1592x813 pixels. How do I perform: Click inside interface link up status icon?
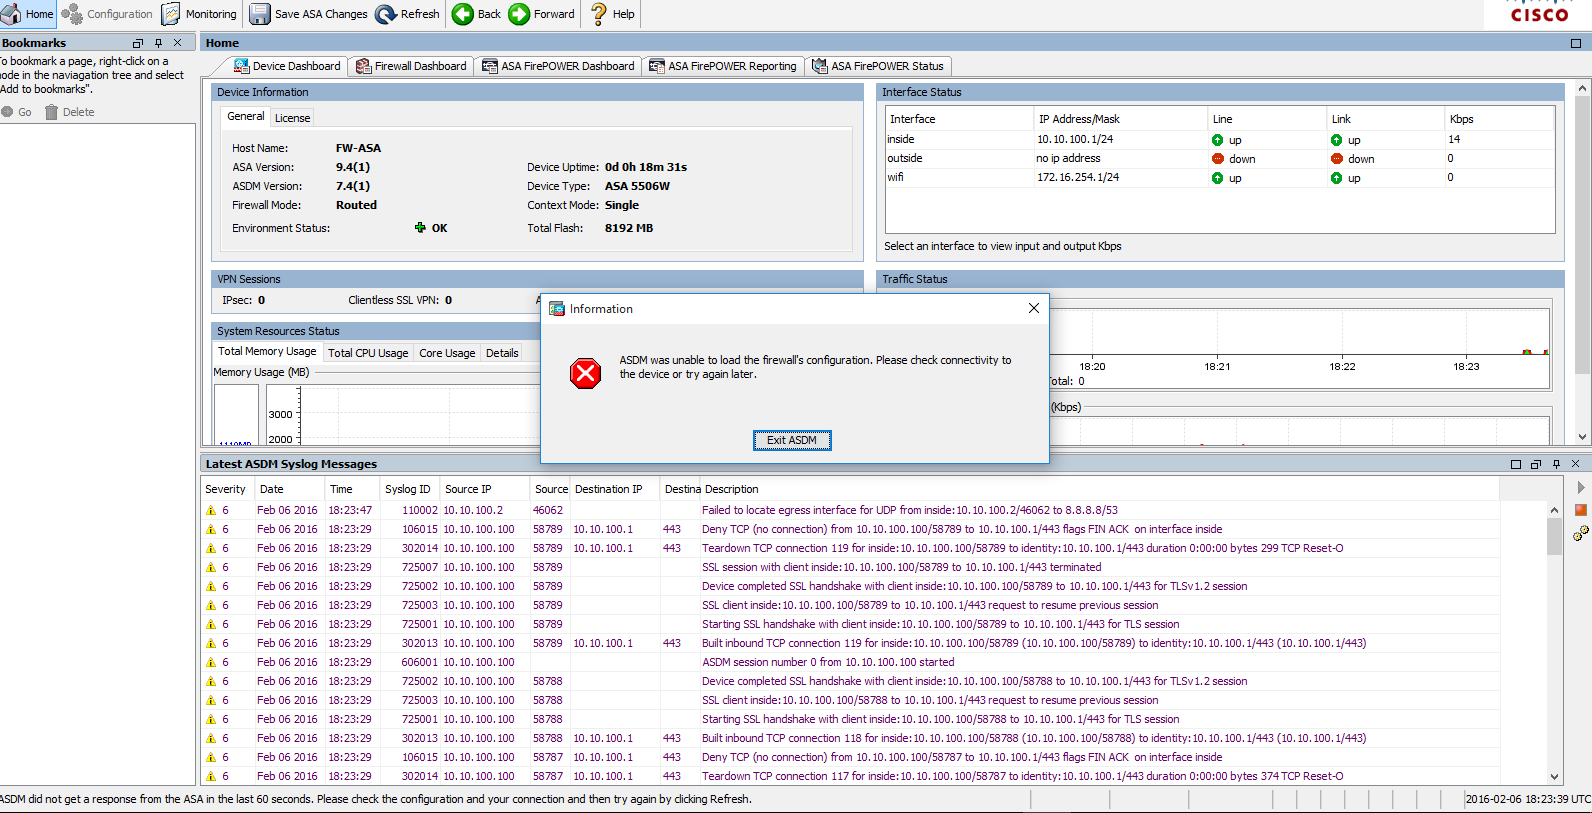[1336, 140]
